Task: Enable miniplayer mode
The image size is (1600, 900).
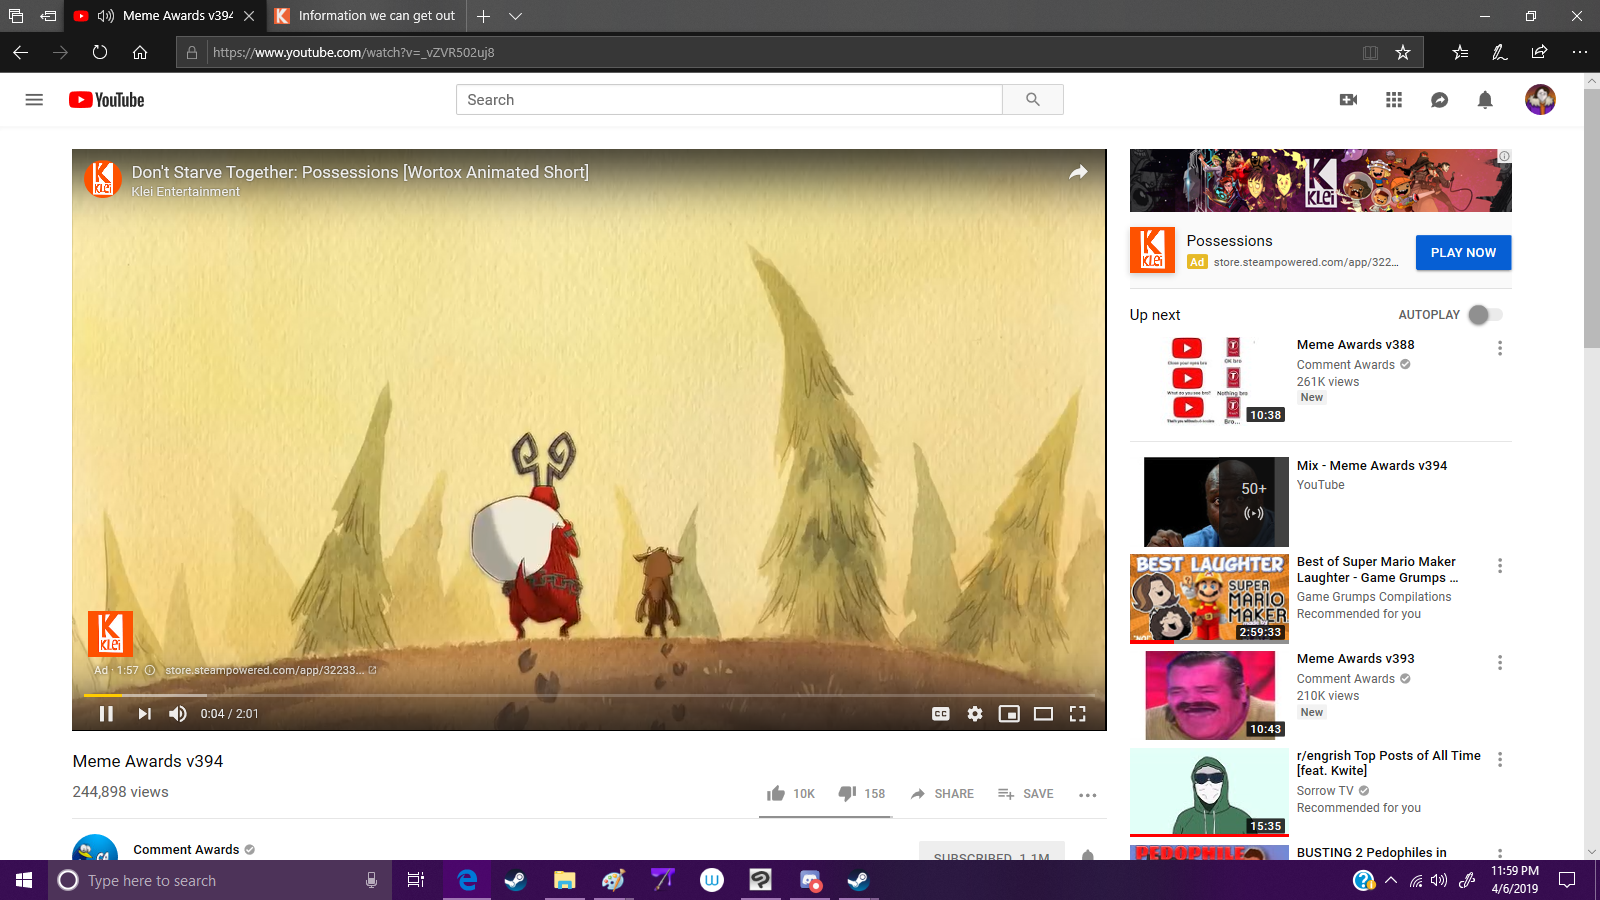Action: (x=1009, y=714)
